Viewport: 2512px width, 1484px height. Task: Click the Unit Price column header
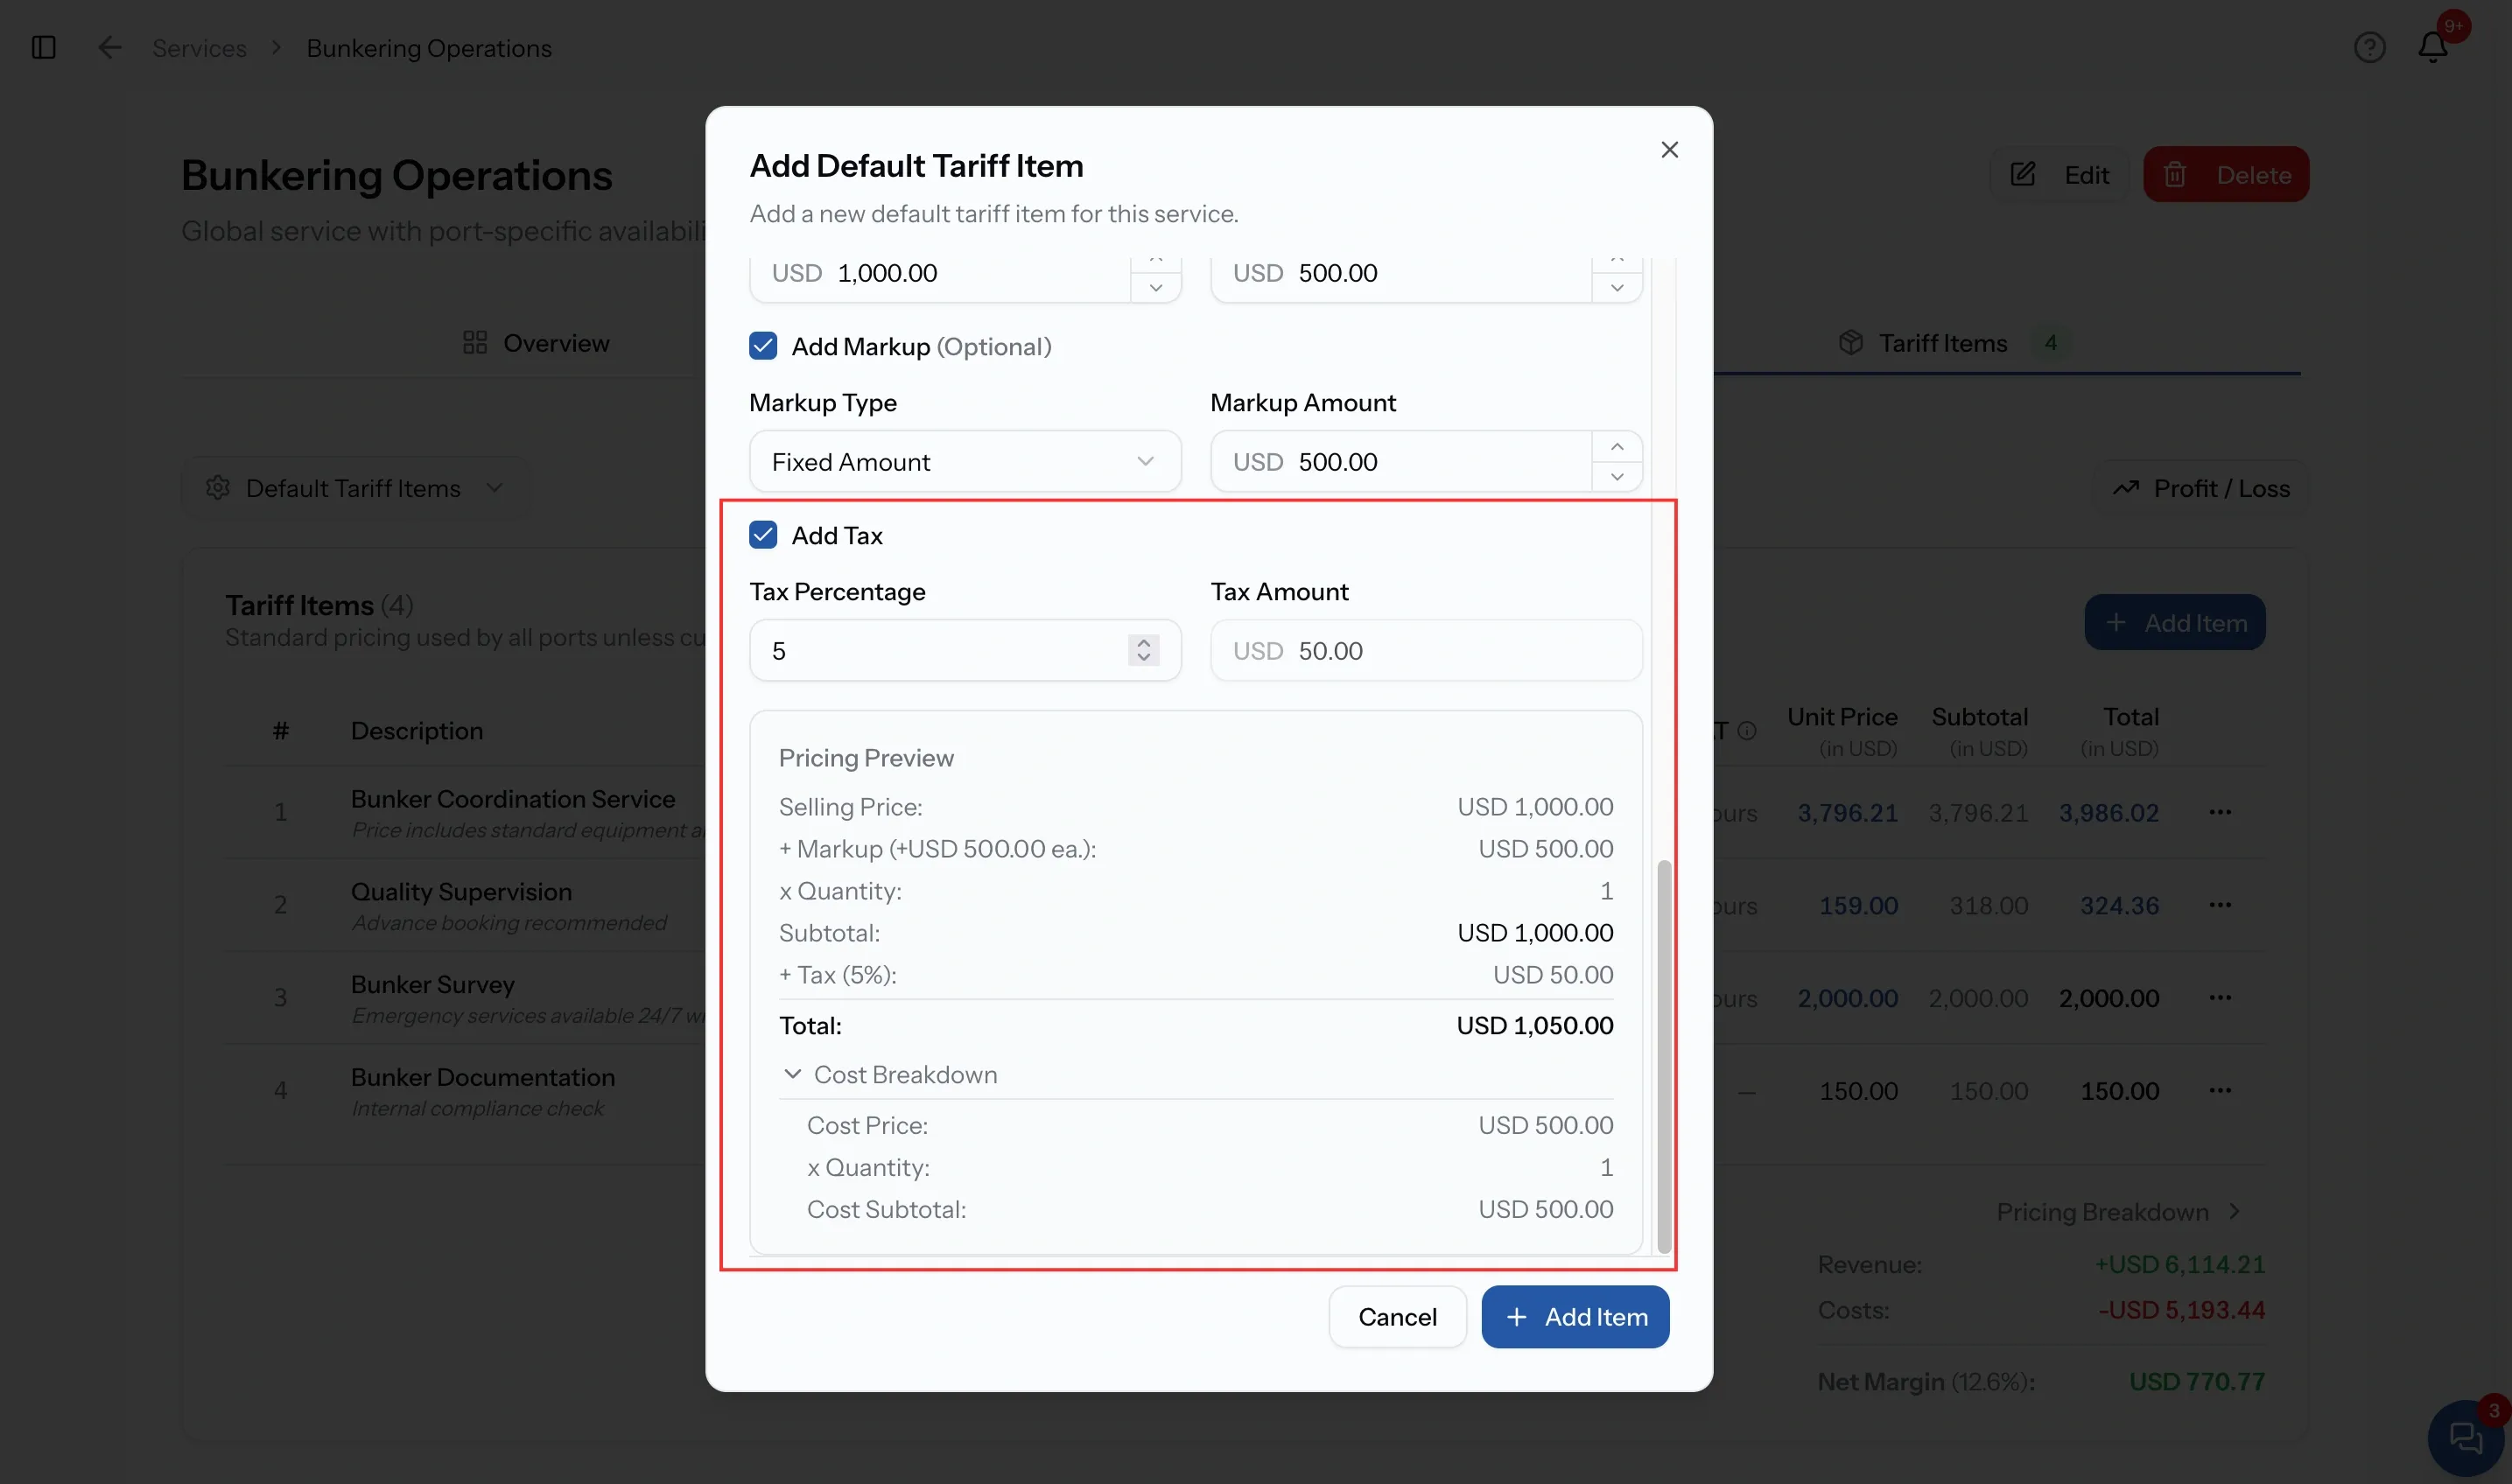[x=1842, y=731]
